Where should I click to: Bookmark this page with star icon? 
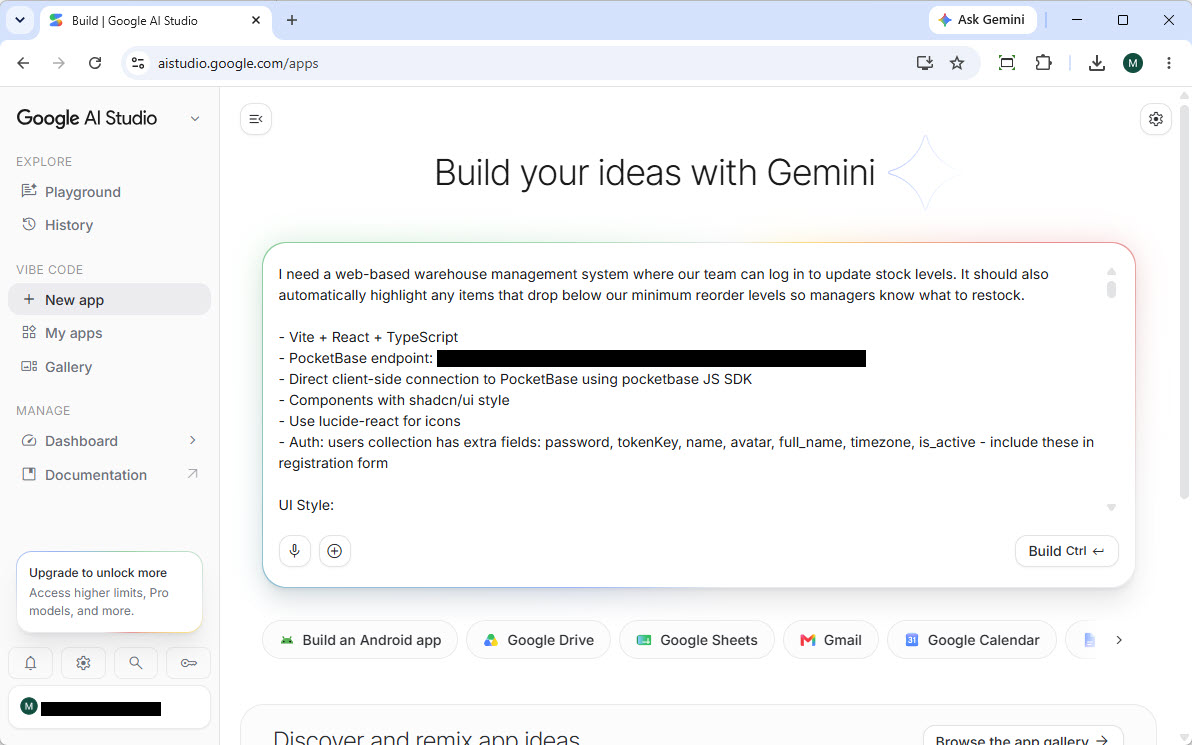pos(957,63)
